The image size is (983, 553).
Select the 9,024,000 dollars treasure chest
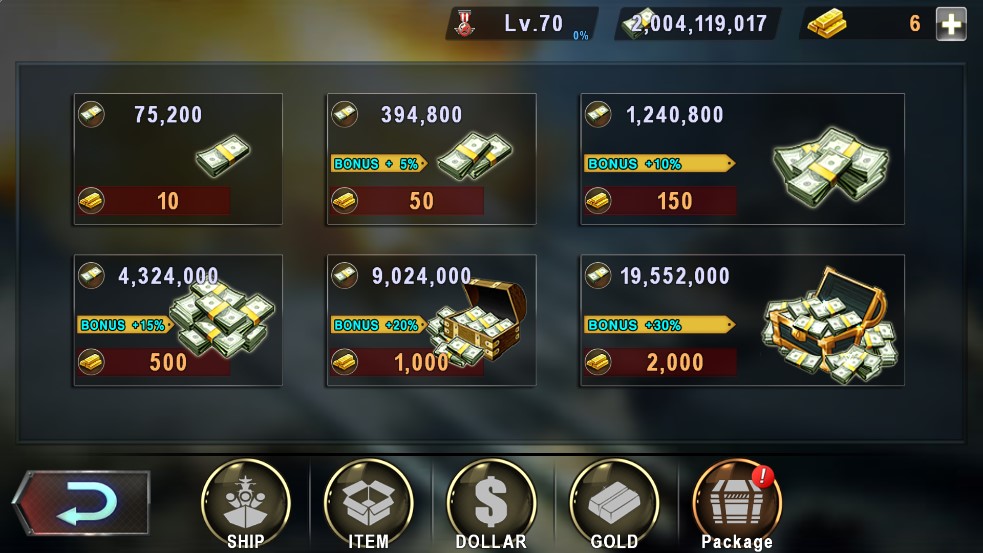click(431, 320)
